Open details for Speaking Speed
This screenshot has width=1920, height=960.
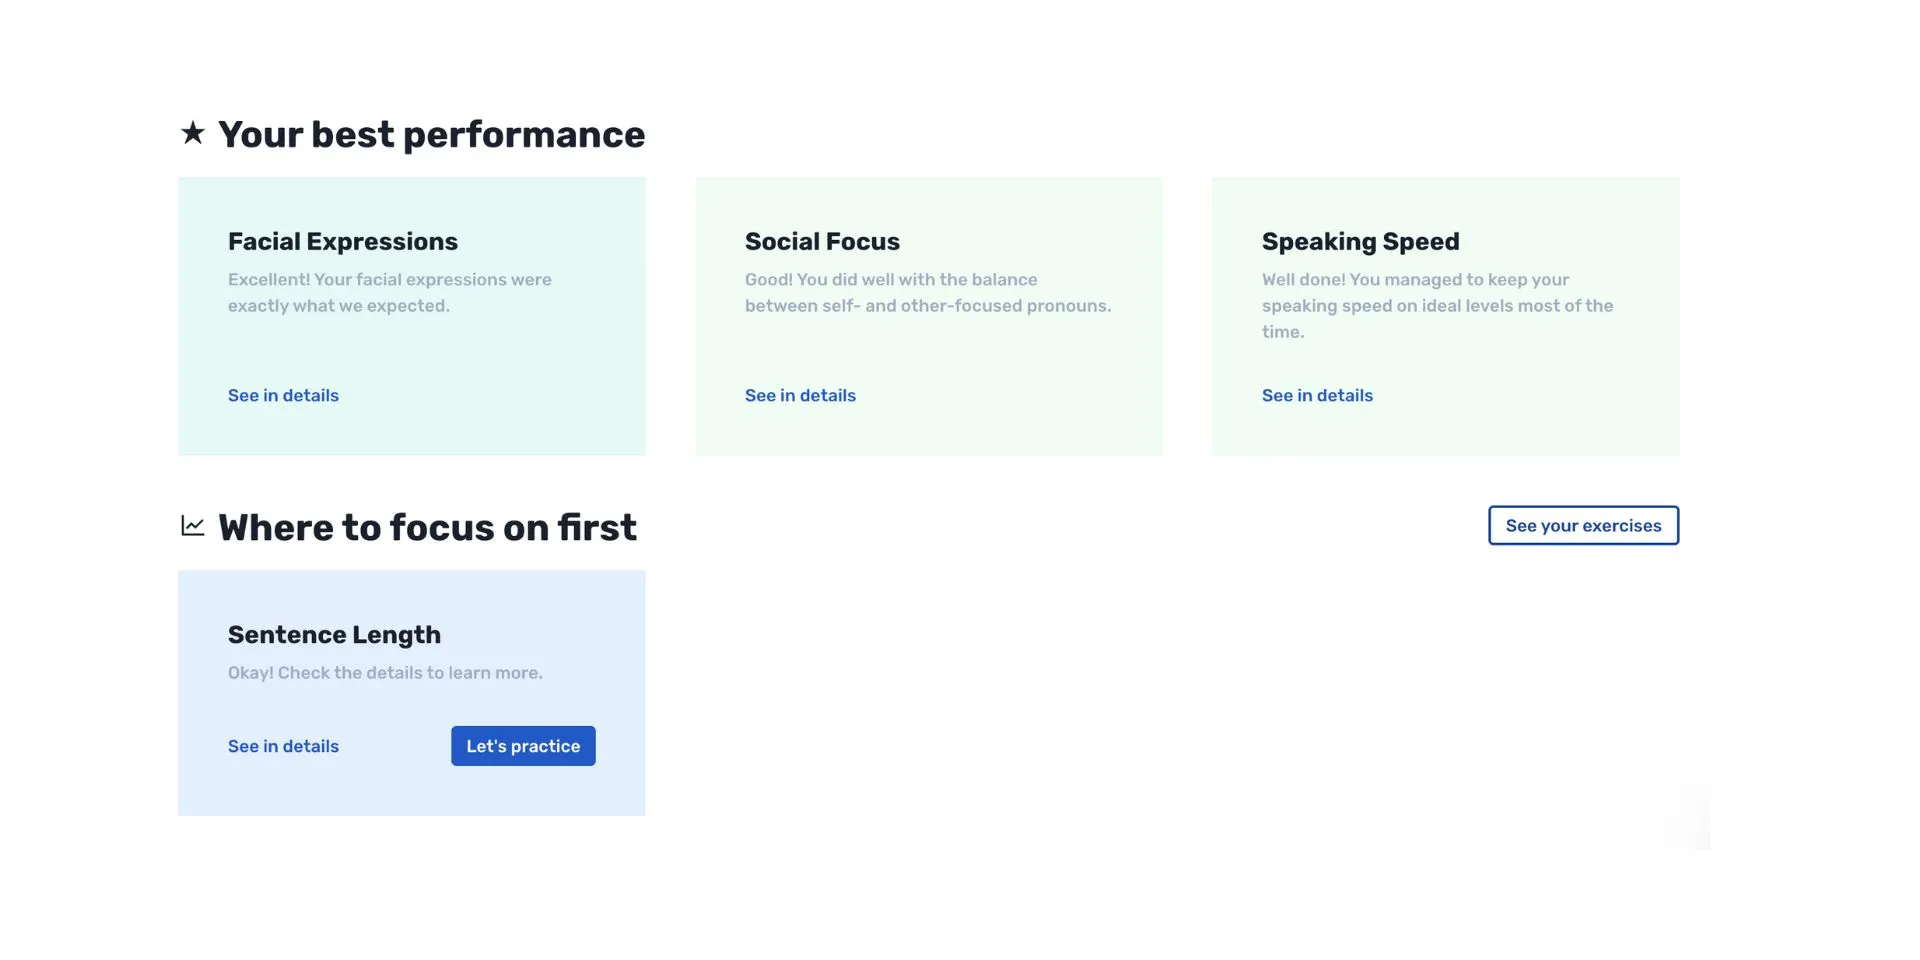[1317, 395]
